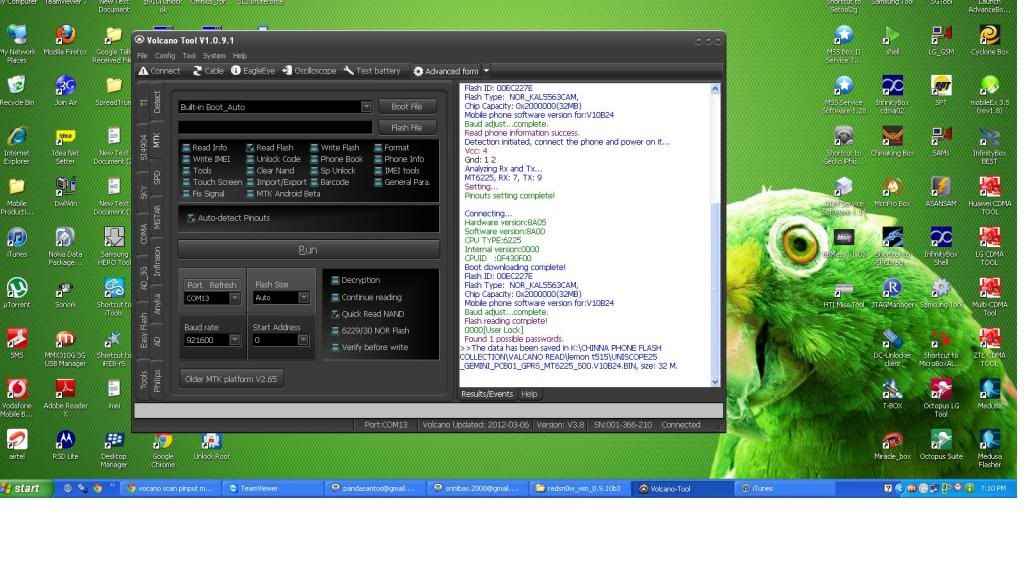Enable the Decryption checkbox
Screen dimensions: 1024x576
pos(335,280)
